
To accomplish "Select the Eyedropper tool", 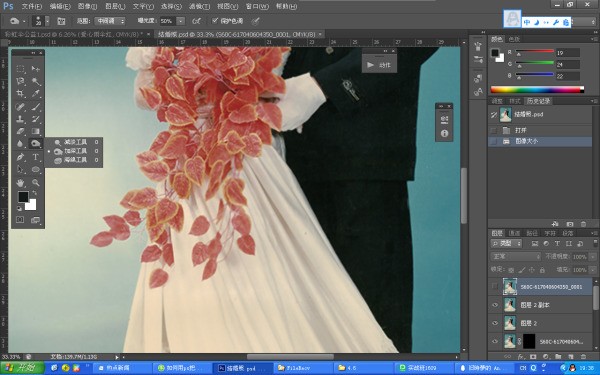I will [x=36, y=93].
